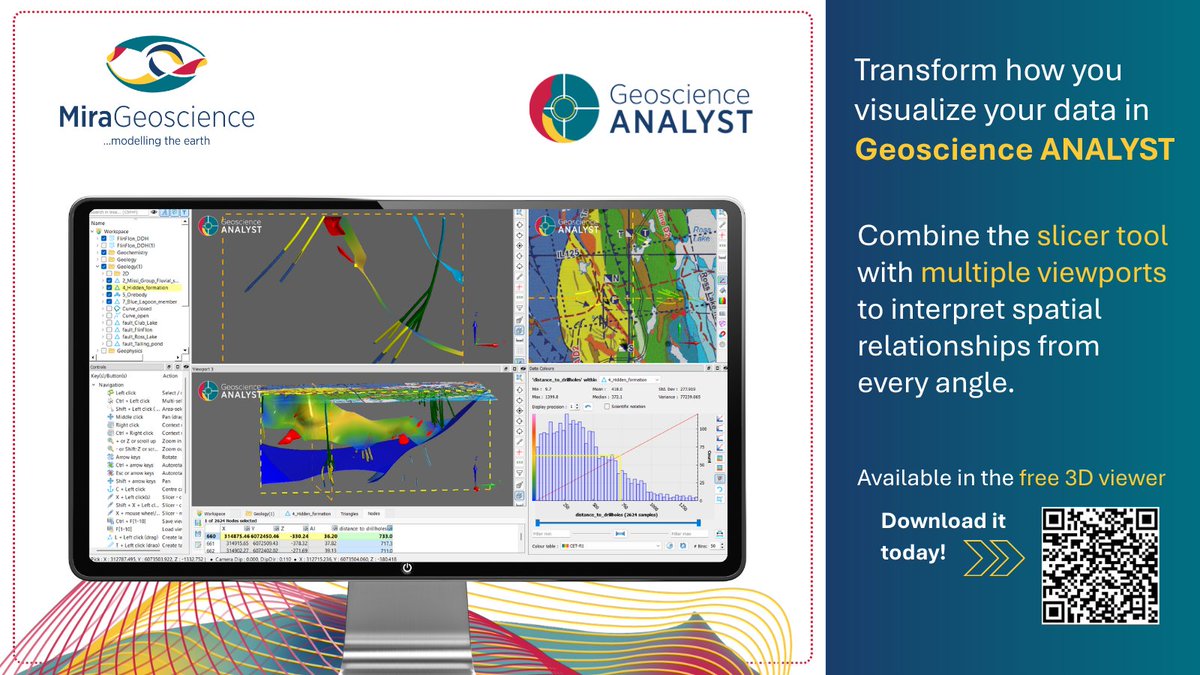Click the funnel filter icon in Viewport 3 toolbar
Viewport: 1200px width, 675px height.
point(520,473)
